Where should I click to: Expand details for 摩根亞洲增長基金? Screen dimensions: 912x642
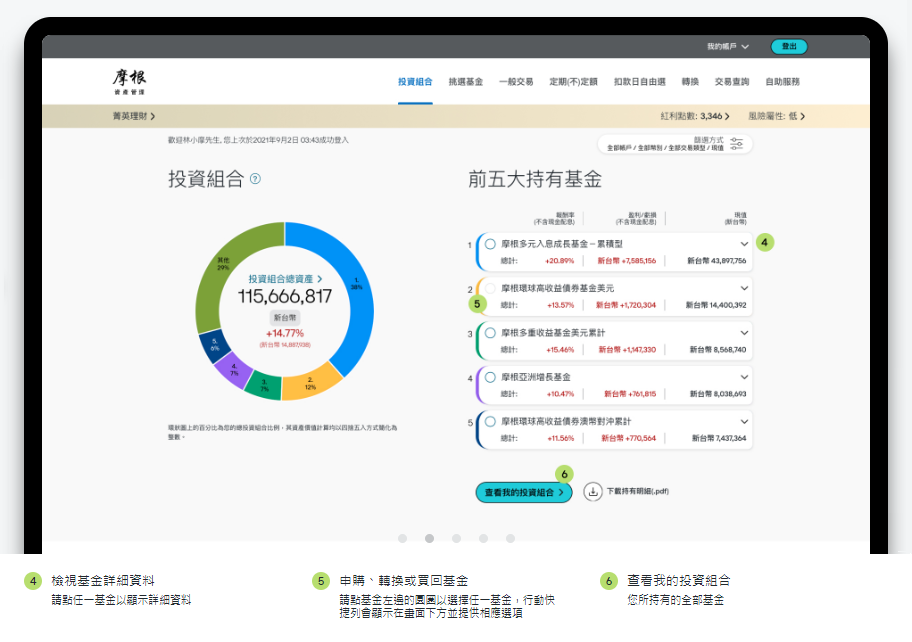pos(744,377)
